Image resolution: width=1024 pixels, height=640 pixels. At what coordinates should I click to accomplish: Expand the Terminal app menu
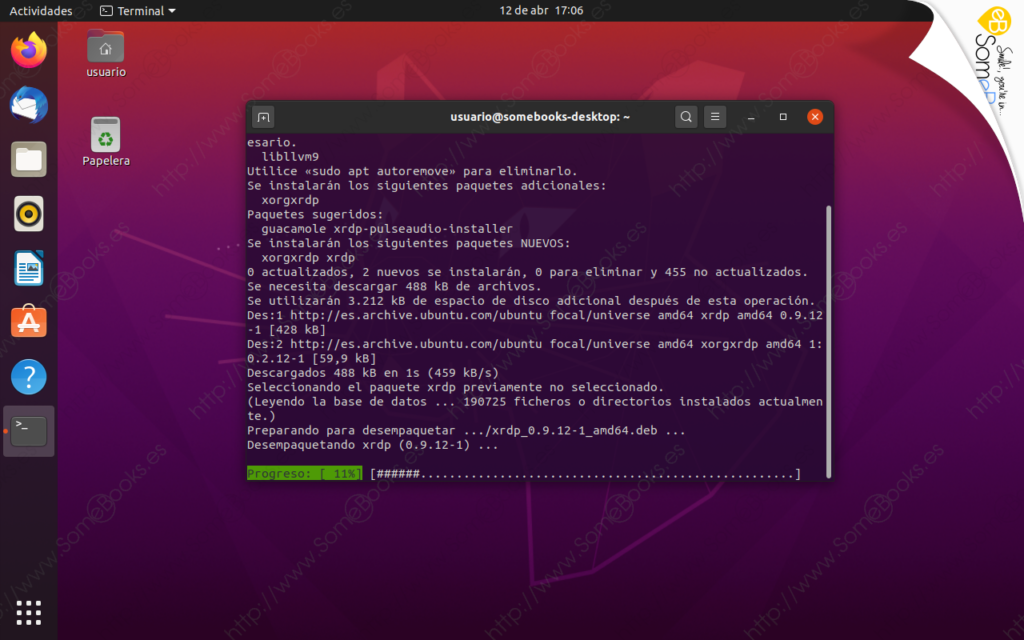(138, 11)
